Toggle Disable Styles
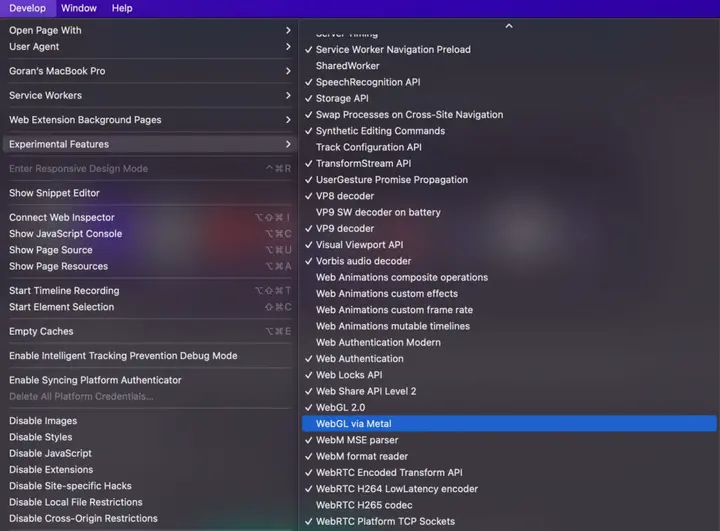 (150, 437)
